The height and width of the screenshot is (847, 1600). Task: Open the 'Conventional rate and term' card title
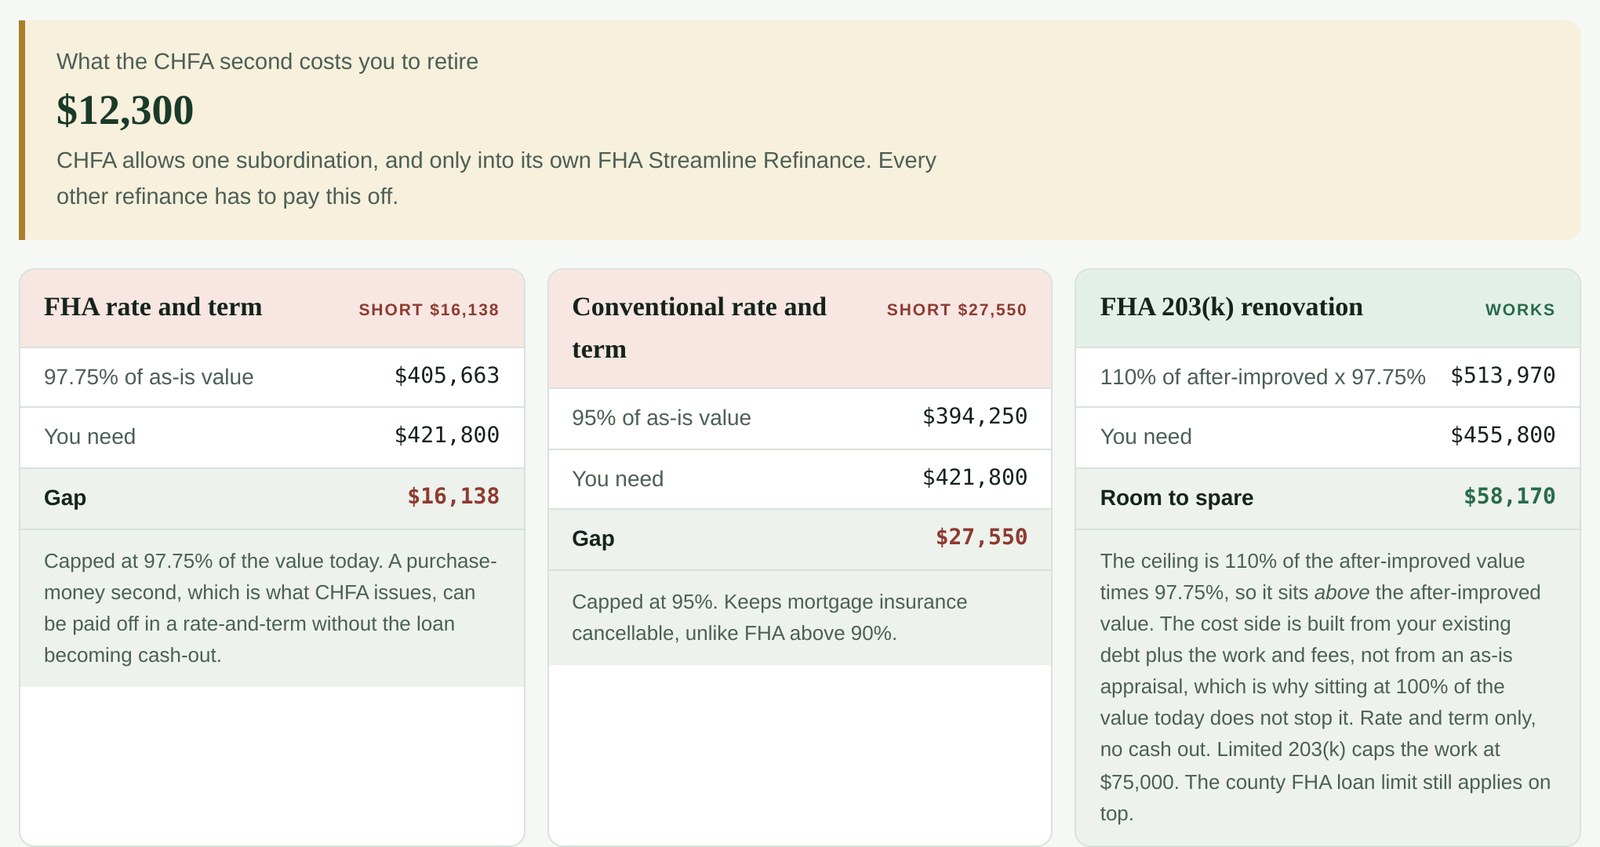click(x=699, y=327)
